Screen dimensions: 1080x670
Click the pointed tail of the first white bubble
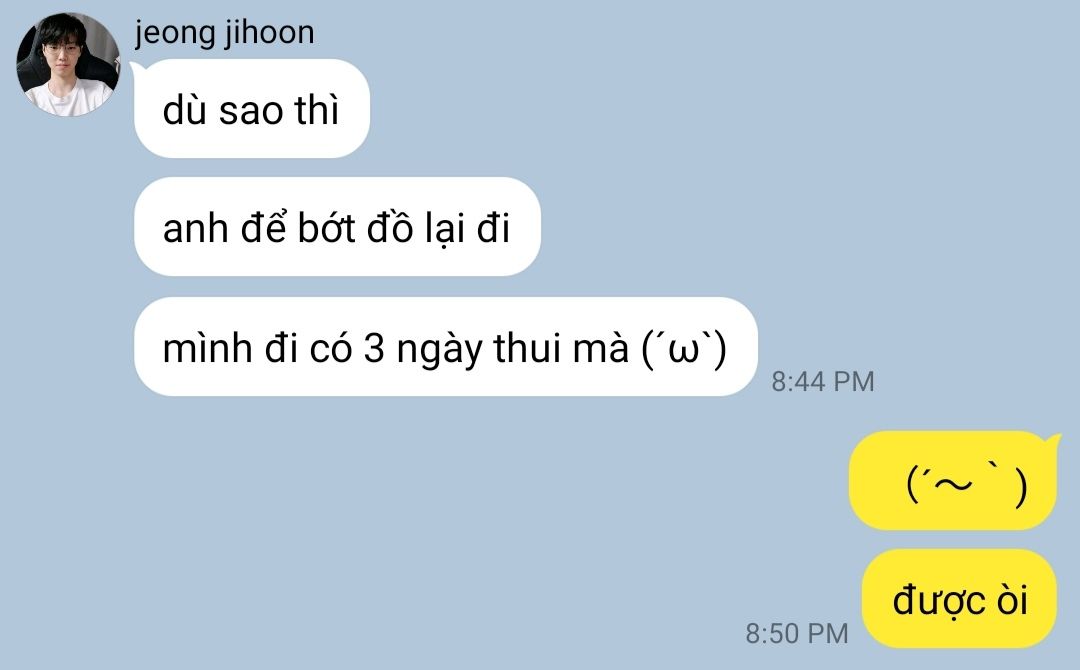tap(135, 67)
